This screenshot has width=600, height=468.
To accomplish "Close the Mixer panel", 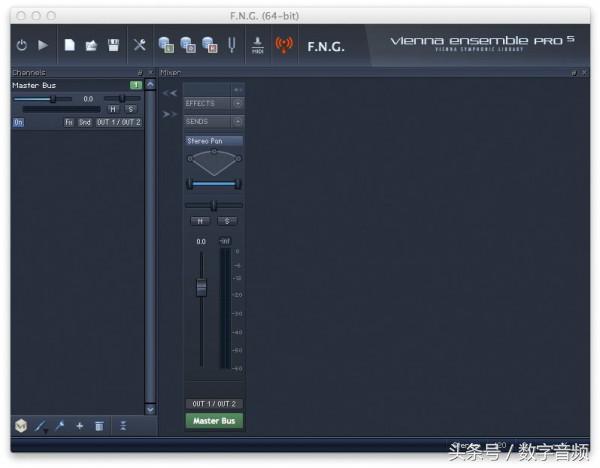I will pos(584,72).
